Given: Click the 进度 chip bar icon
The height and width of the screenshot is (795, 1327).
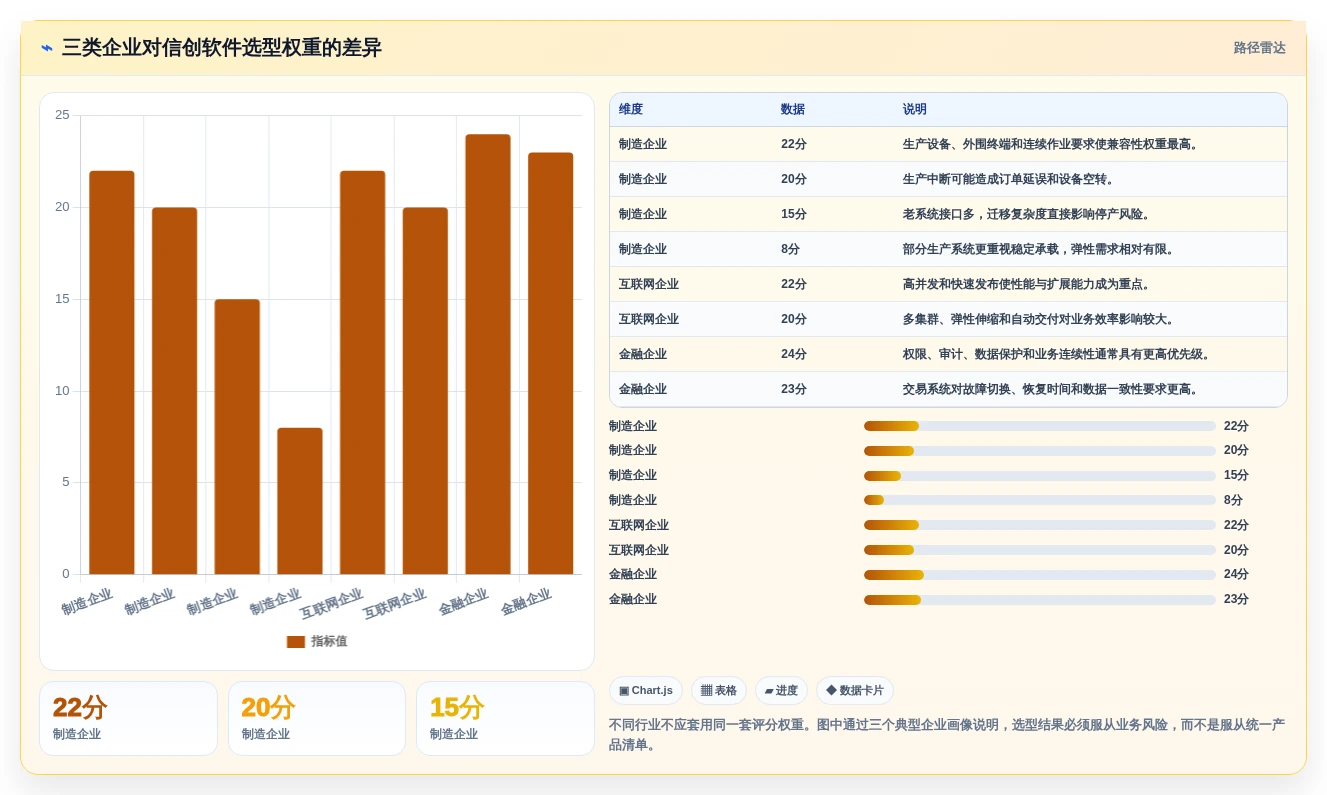Looking at the screenshot, I should (769, 691).
